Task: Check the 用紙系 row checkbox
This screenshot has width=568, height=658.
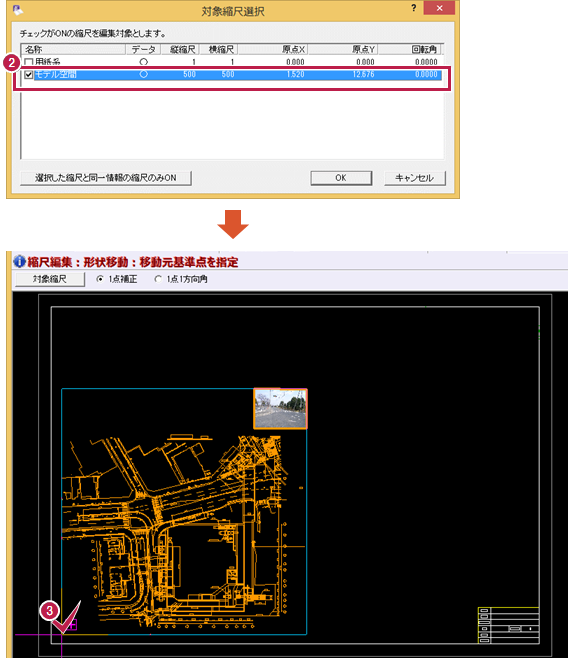Action: click(29, 62)
